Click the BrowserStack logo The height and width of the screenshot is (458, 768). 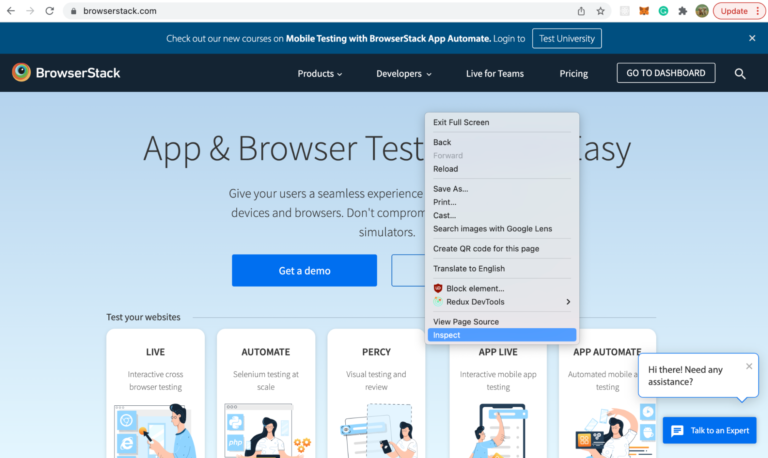[x=66, y=72]
